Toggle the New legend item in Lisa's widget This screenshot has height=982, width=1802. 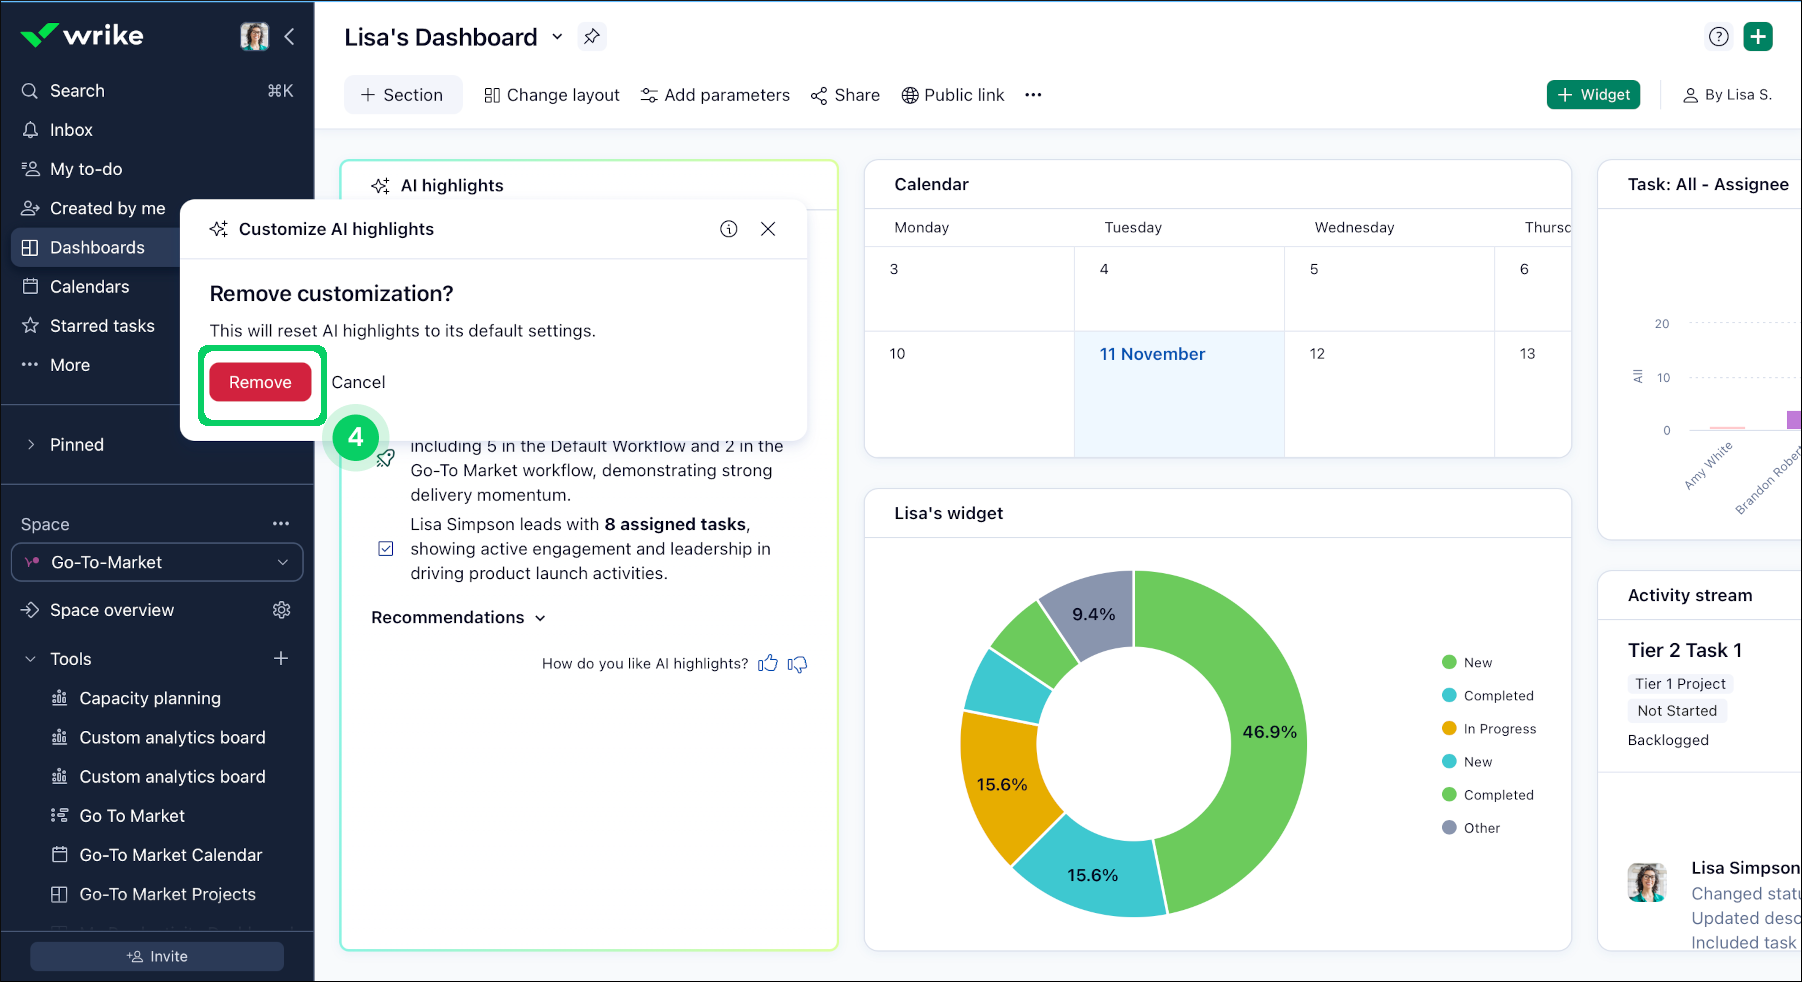(x=1476, y=662)
